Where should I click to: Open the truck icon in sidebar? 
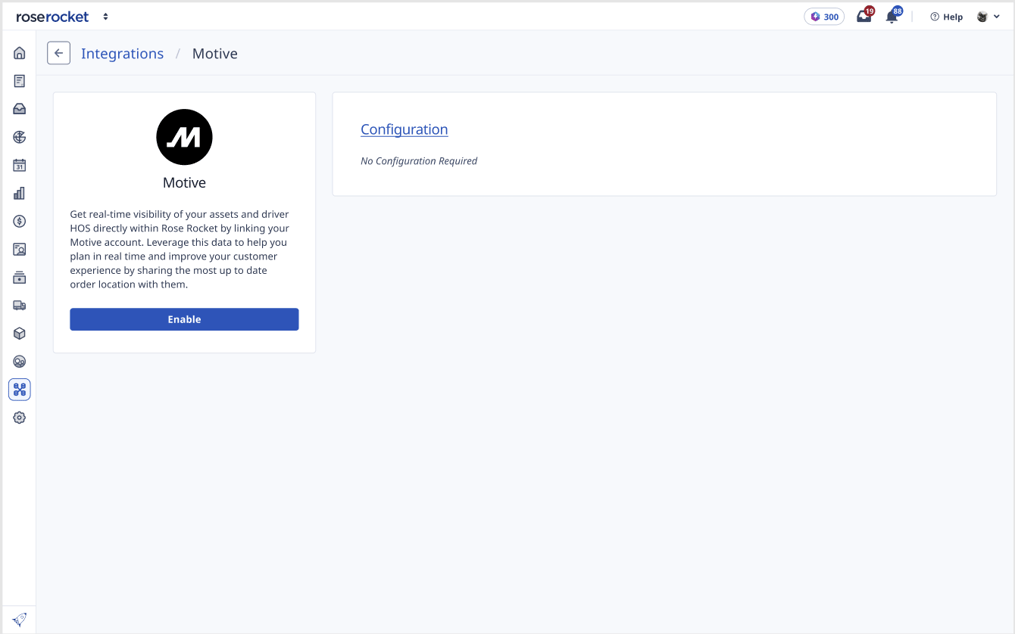pyautogui.click(x=19, y=306)
